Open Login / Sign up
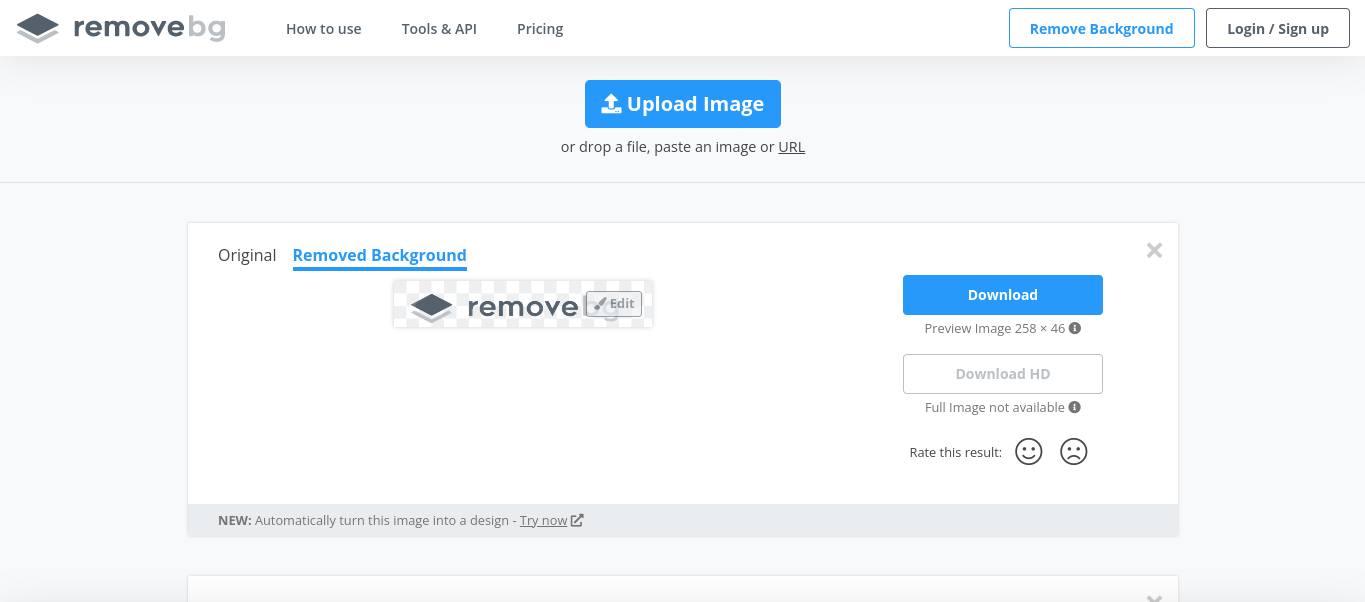The image size is (1365, 602). click(1277, 28)
